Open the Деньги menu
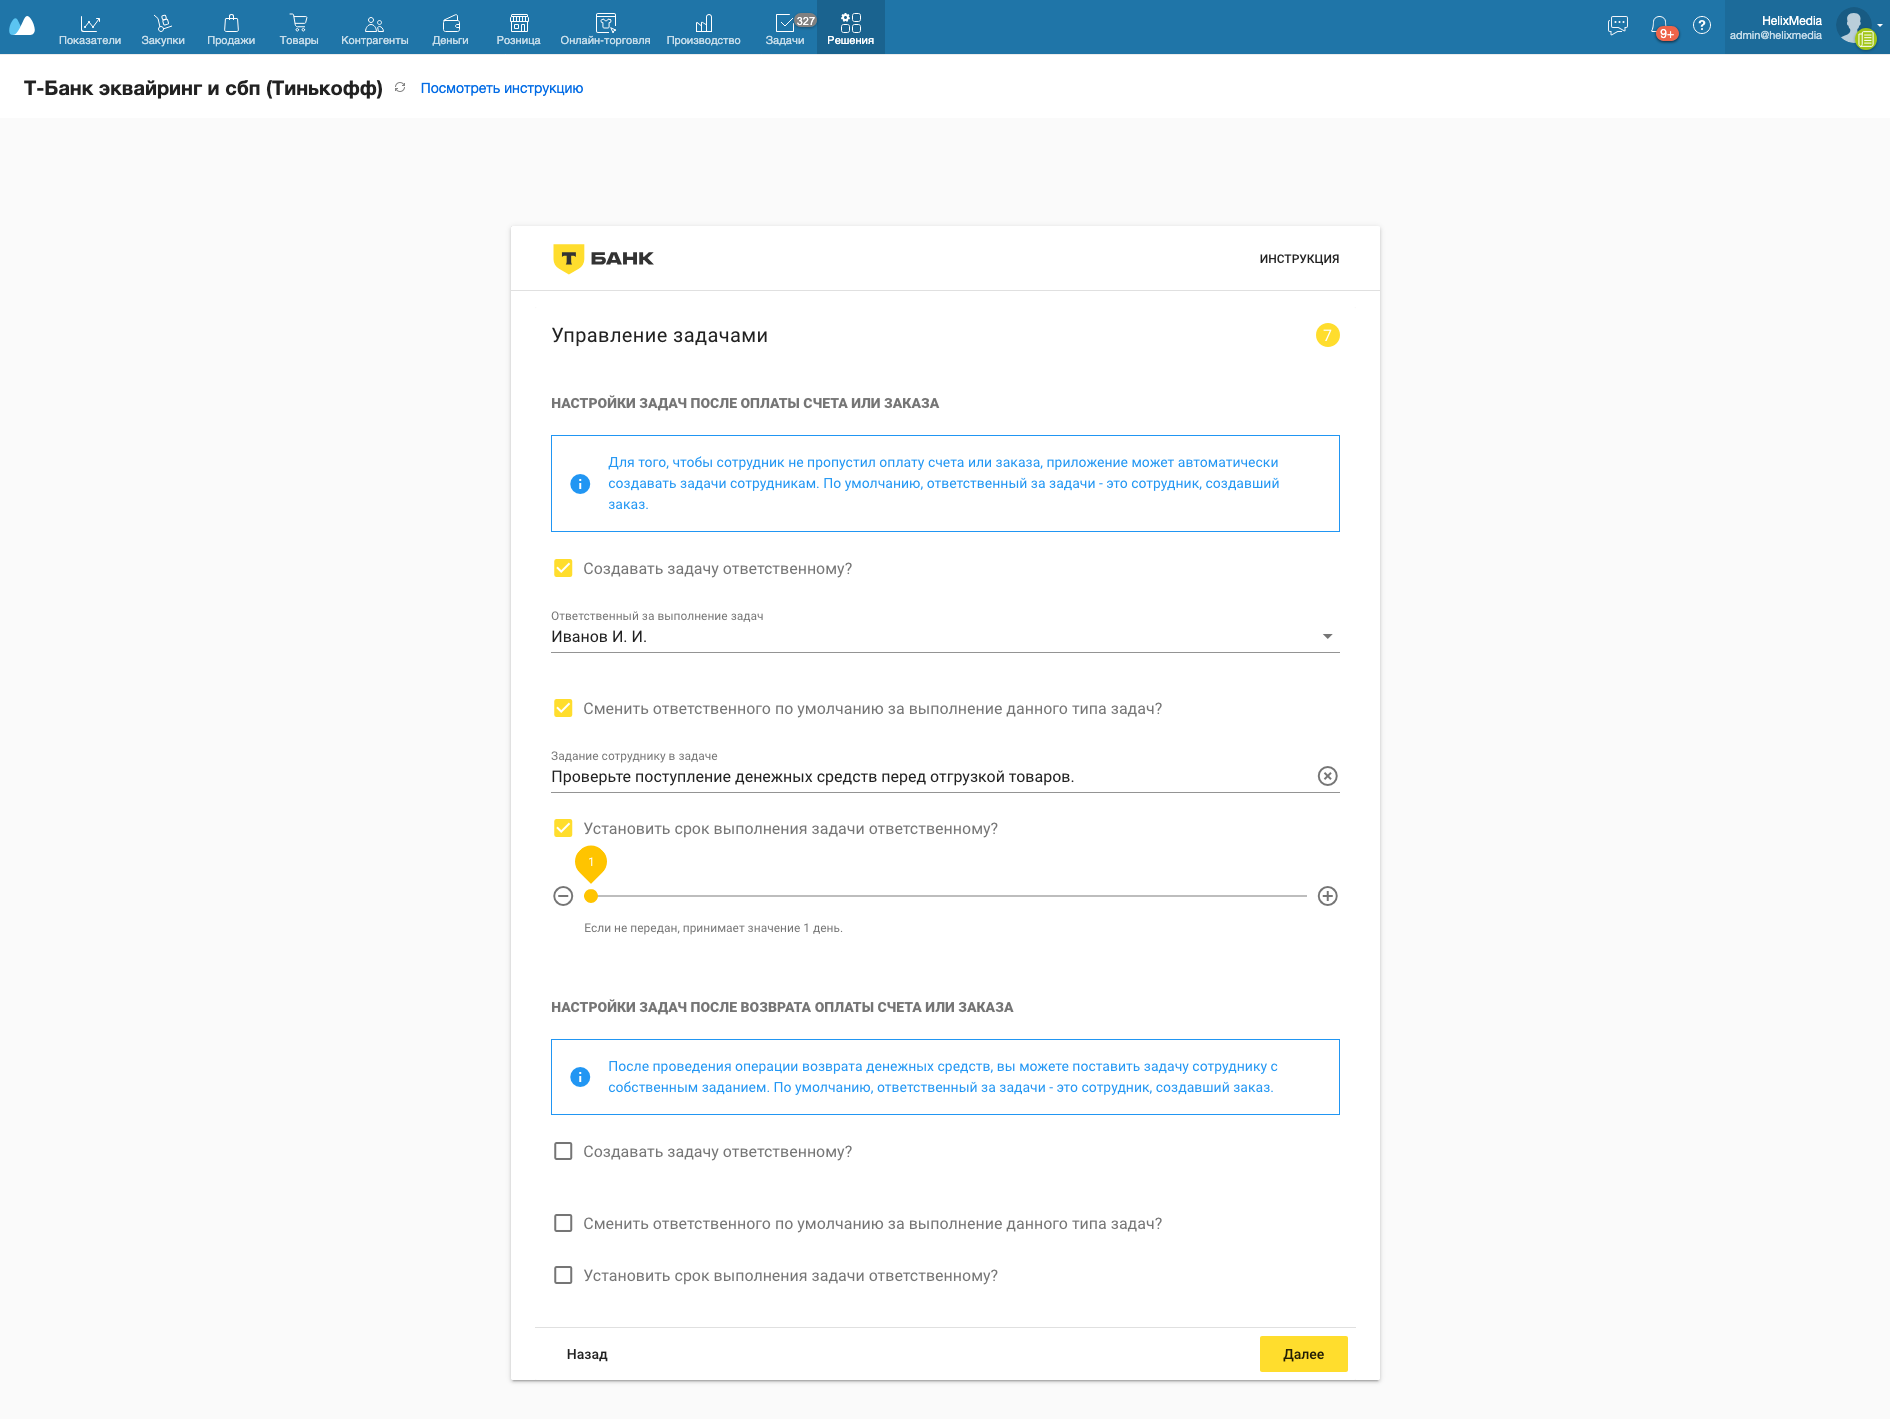Image resolution: width=1890 pixels, height=1419 pixels. (x=450, y=28)
